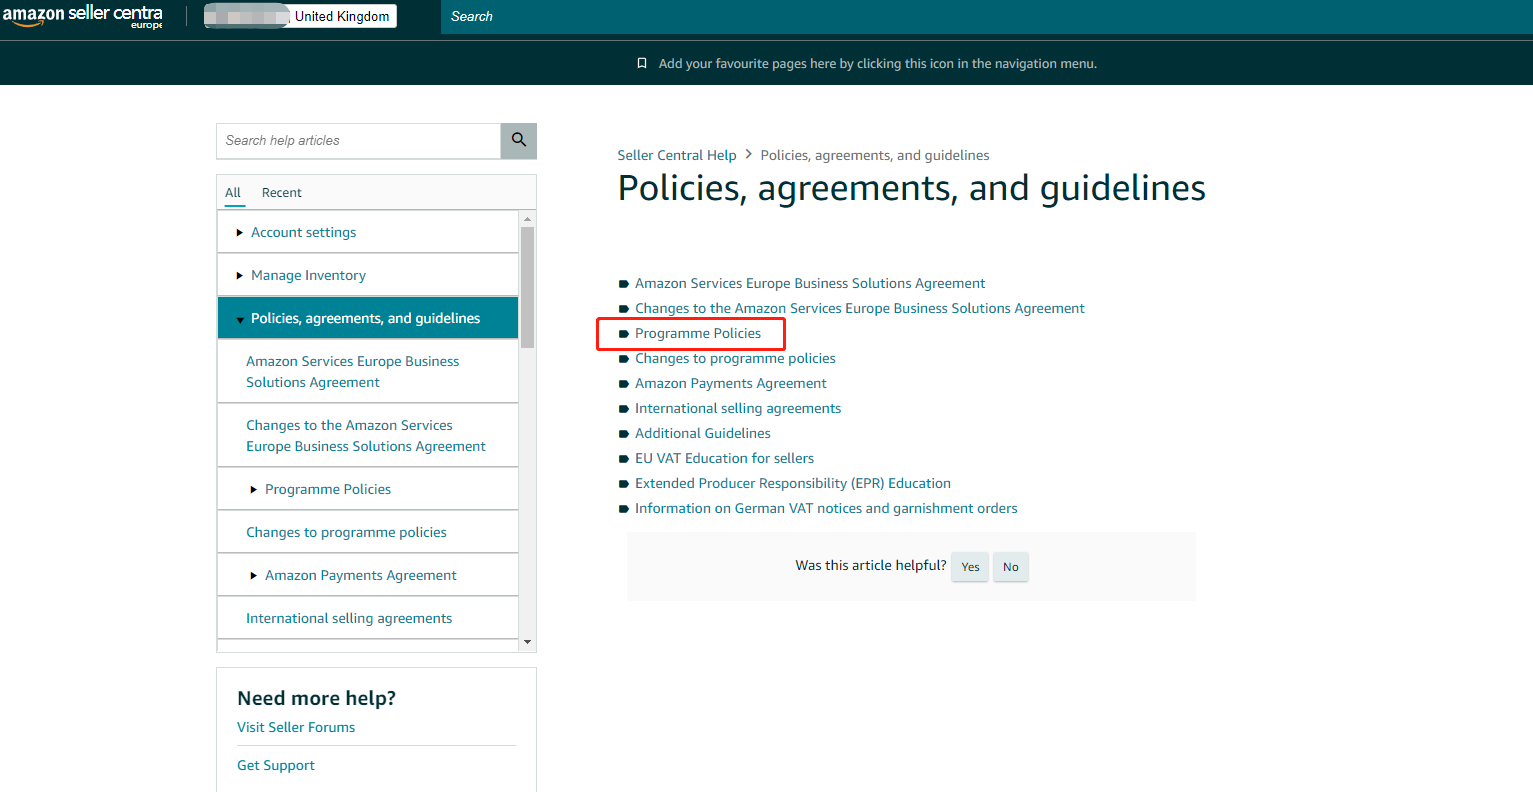Click the Search help articles field
The height and width of the screenshot is (792, 1533).
[358, 141]
